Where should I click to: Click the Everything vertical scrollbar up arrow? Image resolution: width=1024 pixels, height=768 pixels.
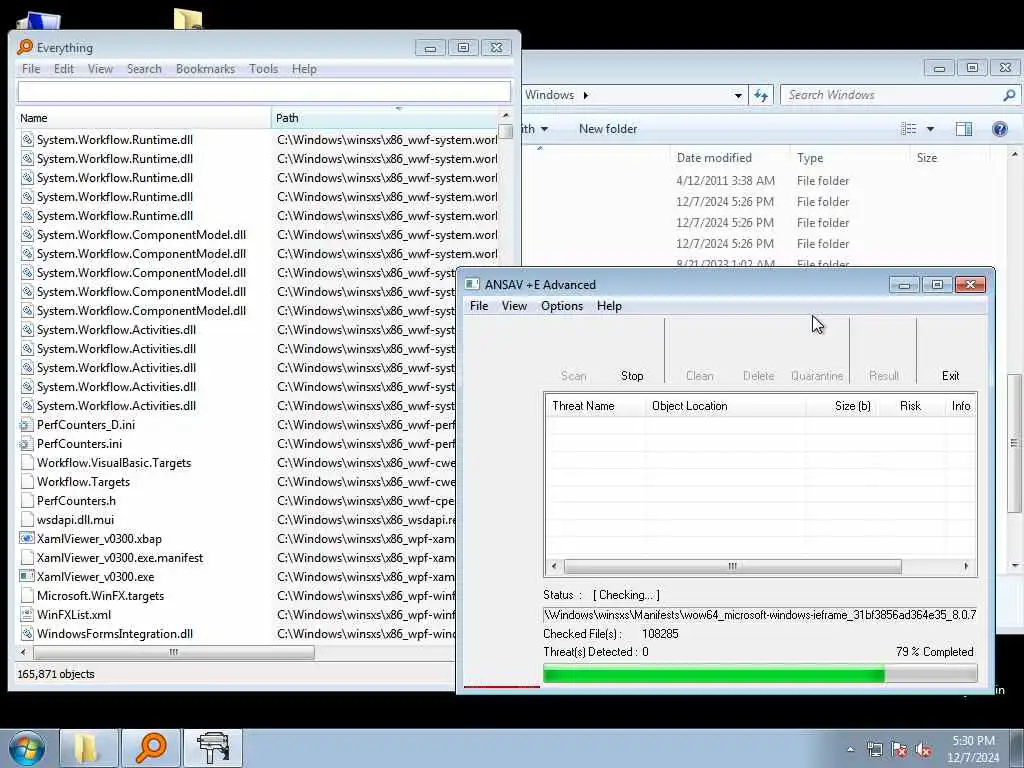click(505, 116)
